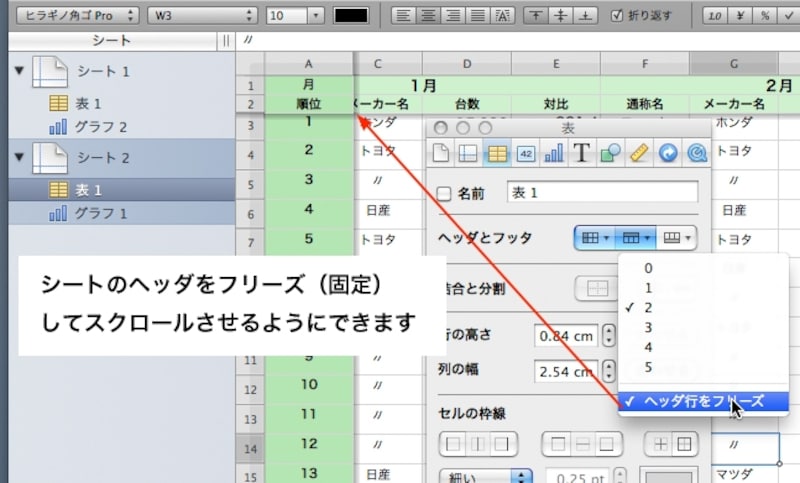Open the Graphic inspector tab
This screenshot has width=800, height=483.
point(610,152)
